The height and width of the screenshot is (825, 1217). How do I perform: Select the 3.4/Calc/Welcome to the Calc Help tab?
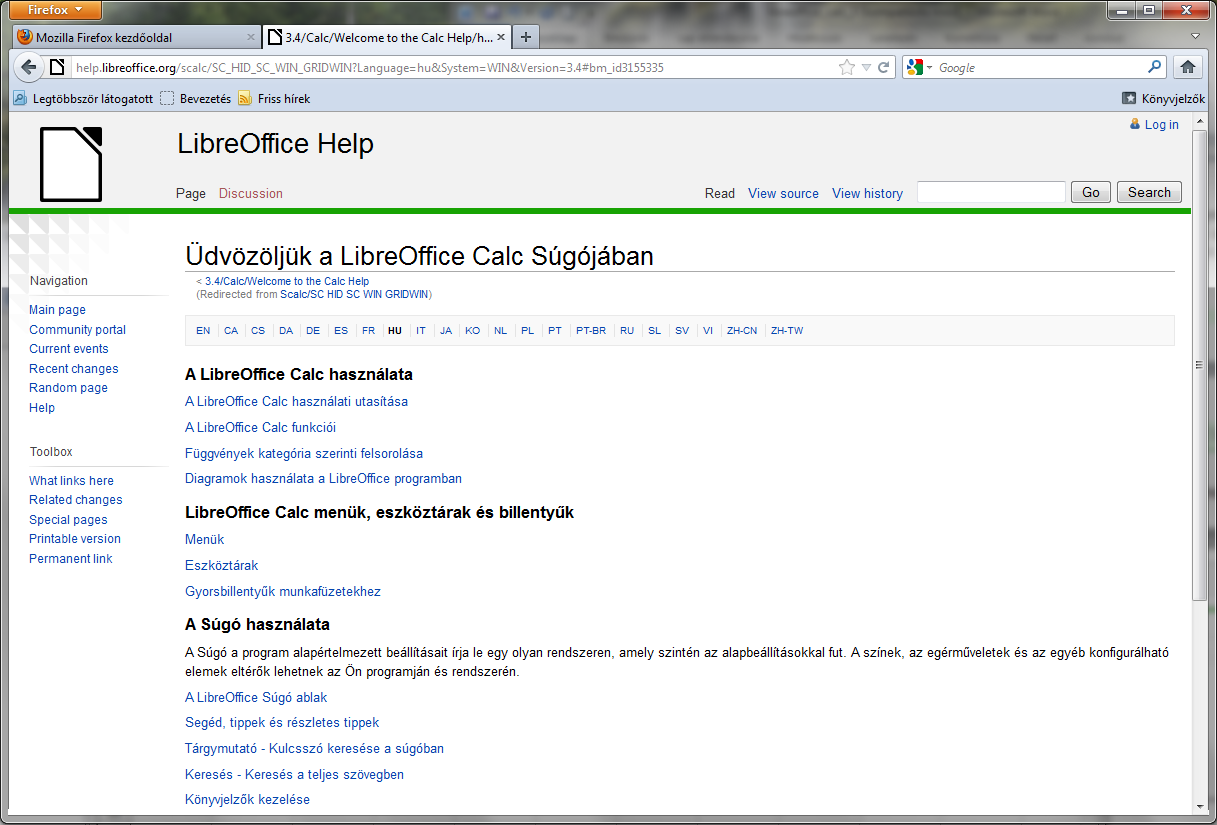(x=387, y=37)
